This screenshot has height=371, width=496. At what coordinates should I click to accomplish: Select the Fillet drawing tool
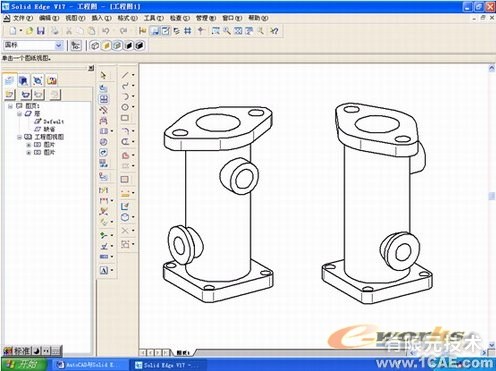click(125, 131)
